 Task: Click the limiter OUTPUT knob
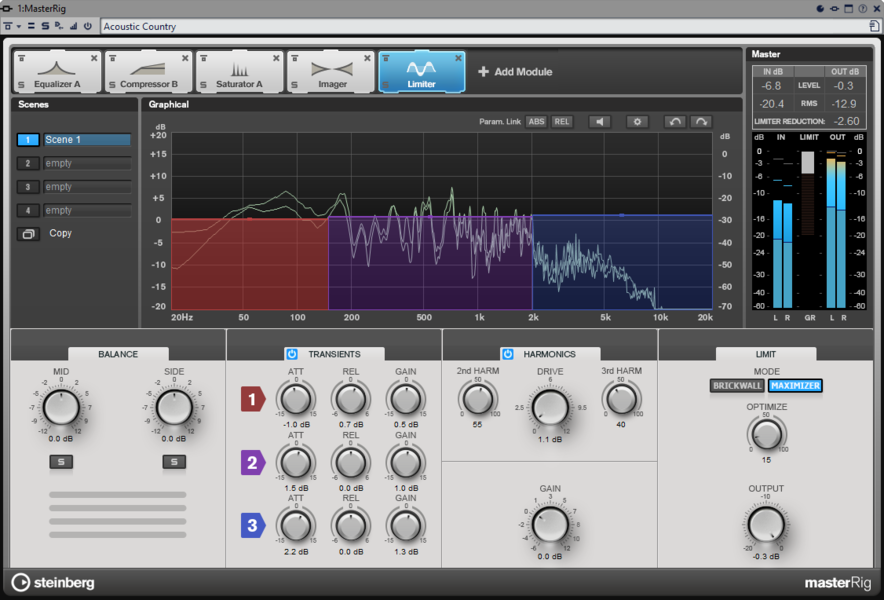766,525
